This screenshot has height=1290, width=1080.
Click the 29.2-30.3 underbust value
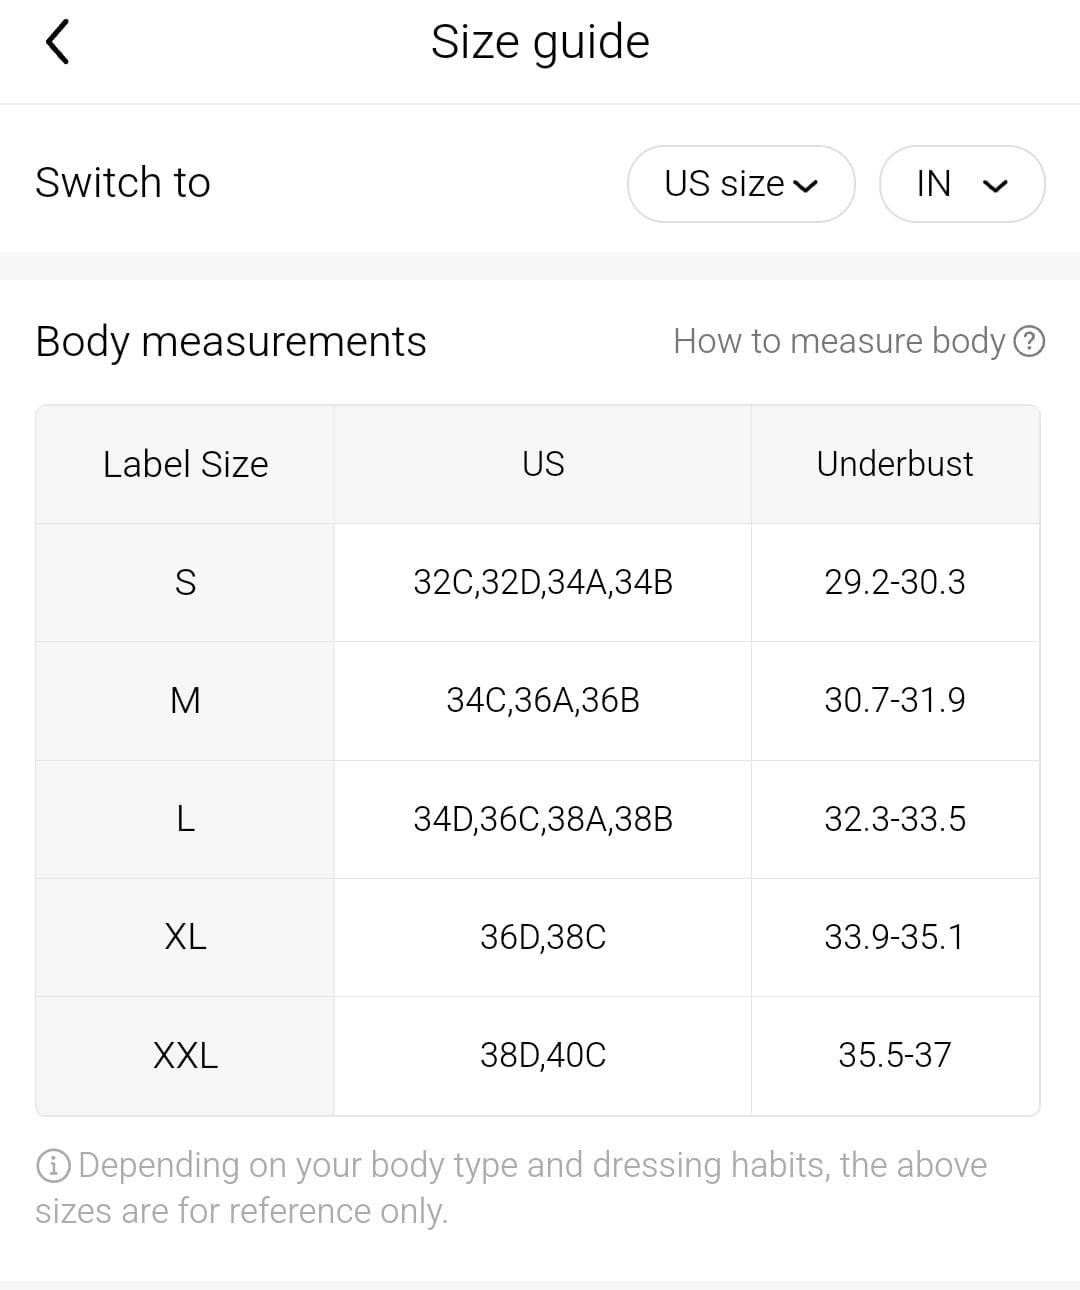coord(895,582)
